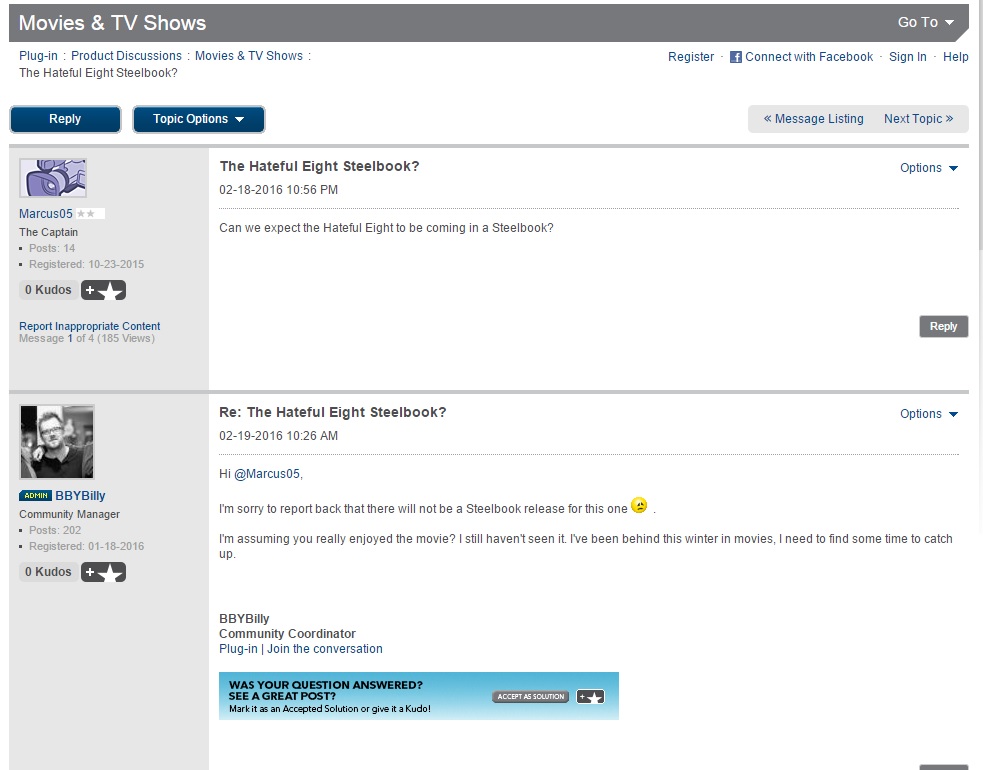
Task: Open Movies & TV Shows breadcrumb
Action: coord(249,56)
